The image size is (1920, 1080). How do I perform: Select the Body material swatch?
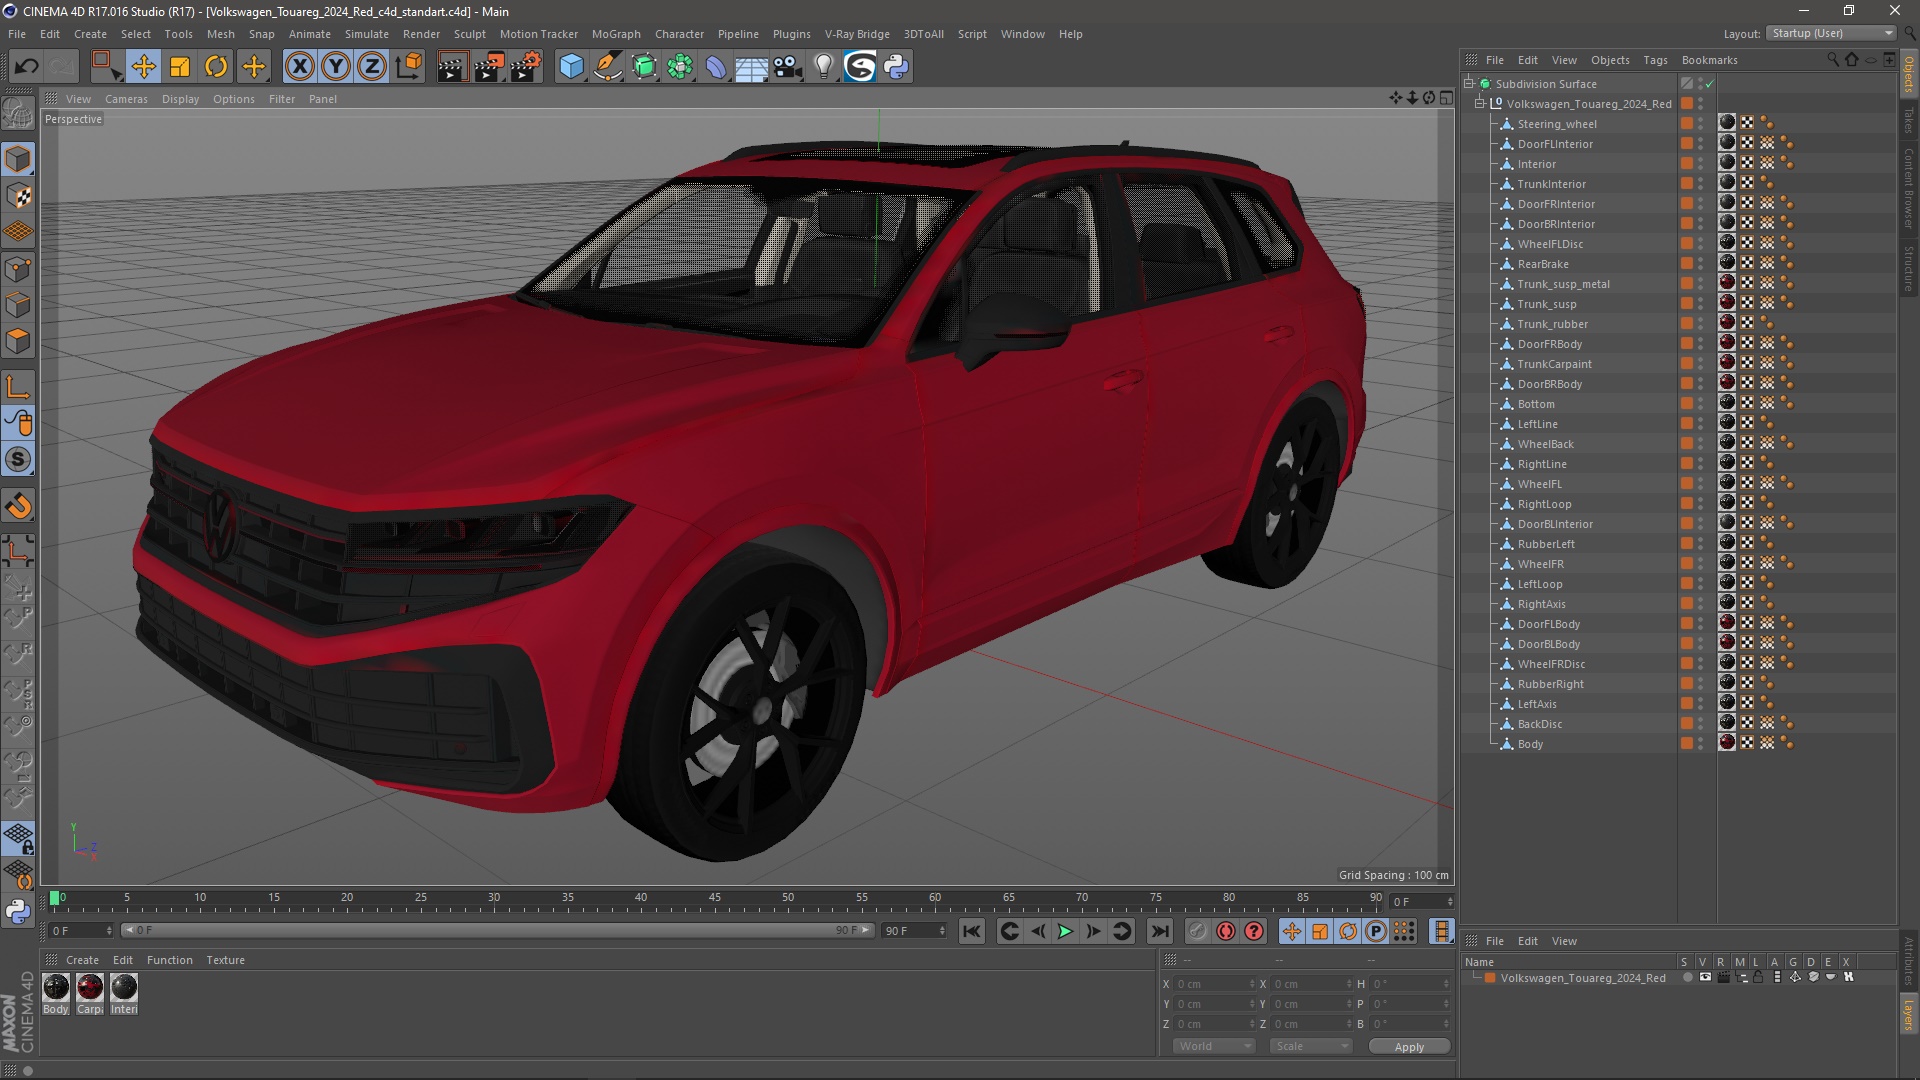(56, 988)
